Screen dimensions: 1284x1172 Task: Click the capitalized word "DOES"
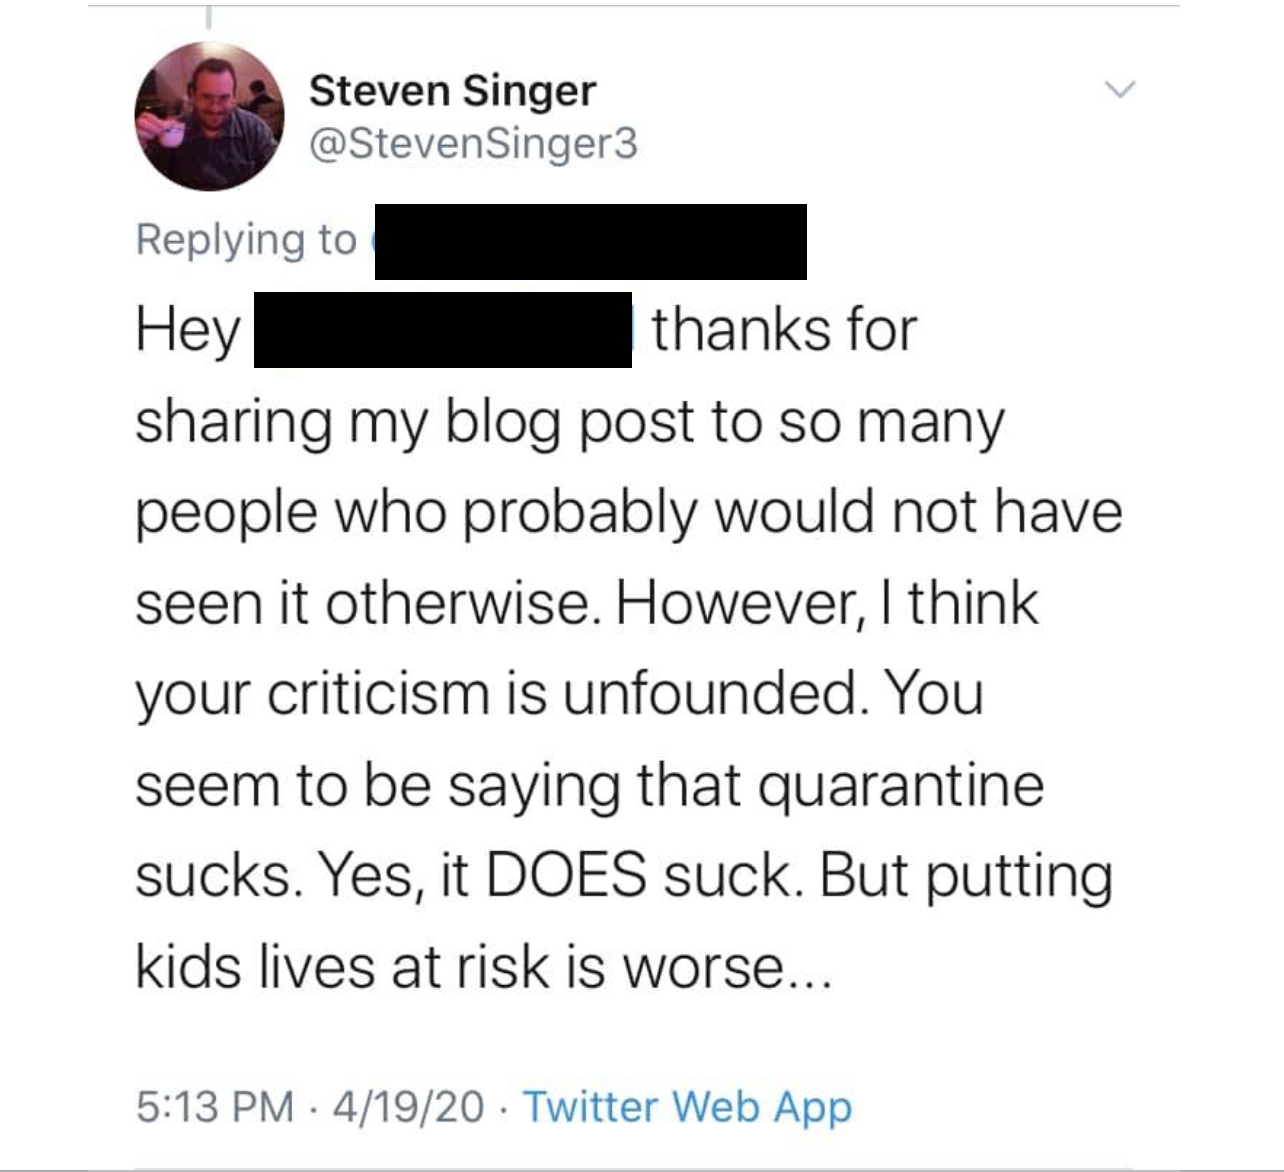pos(567,876)
